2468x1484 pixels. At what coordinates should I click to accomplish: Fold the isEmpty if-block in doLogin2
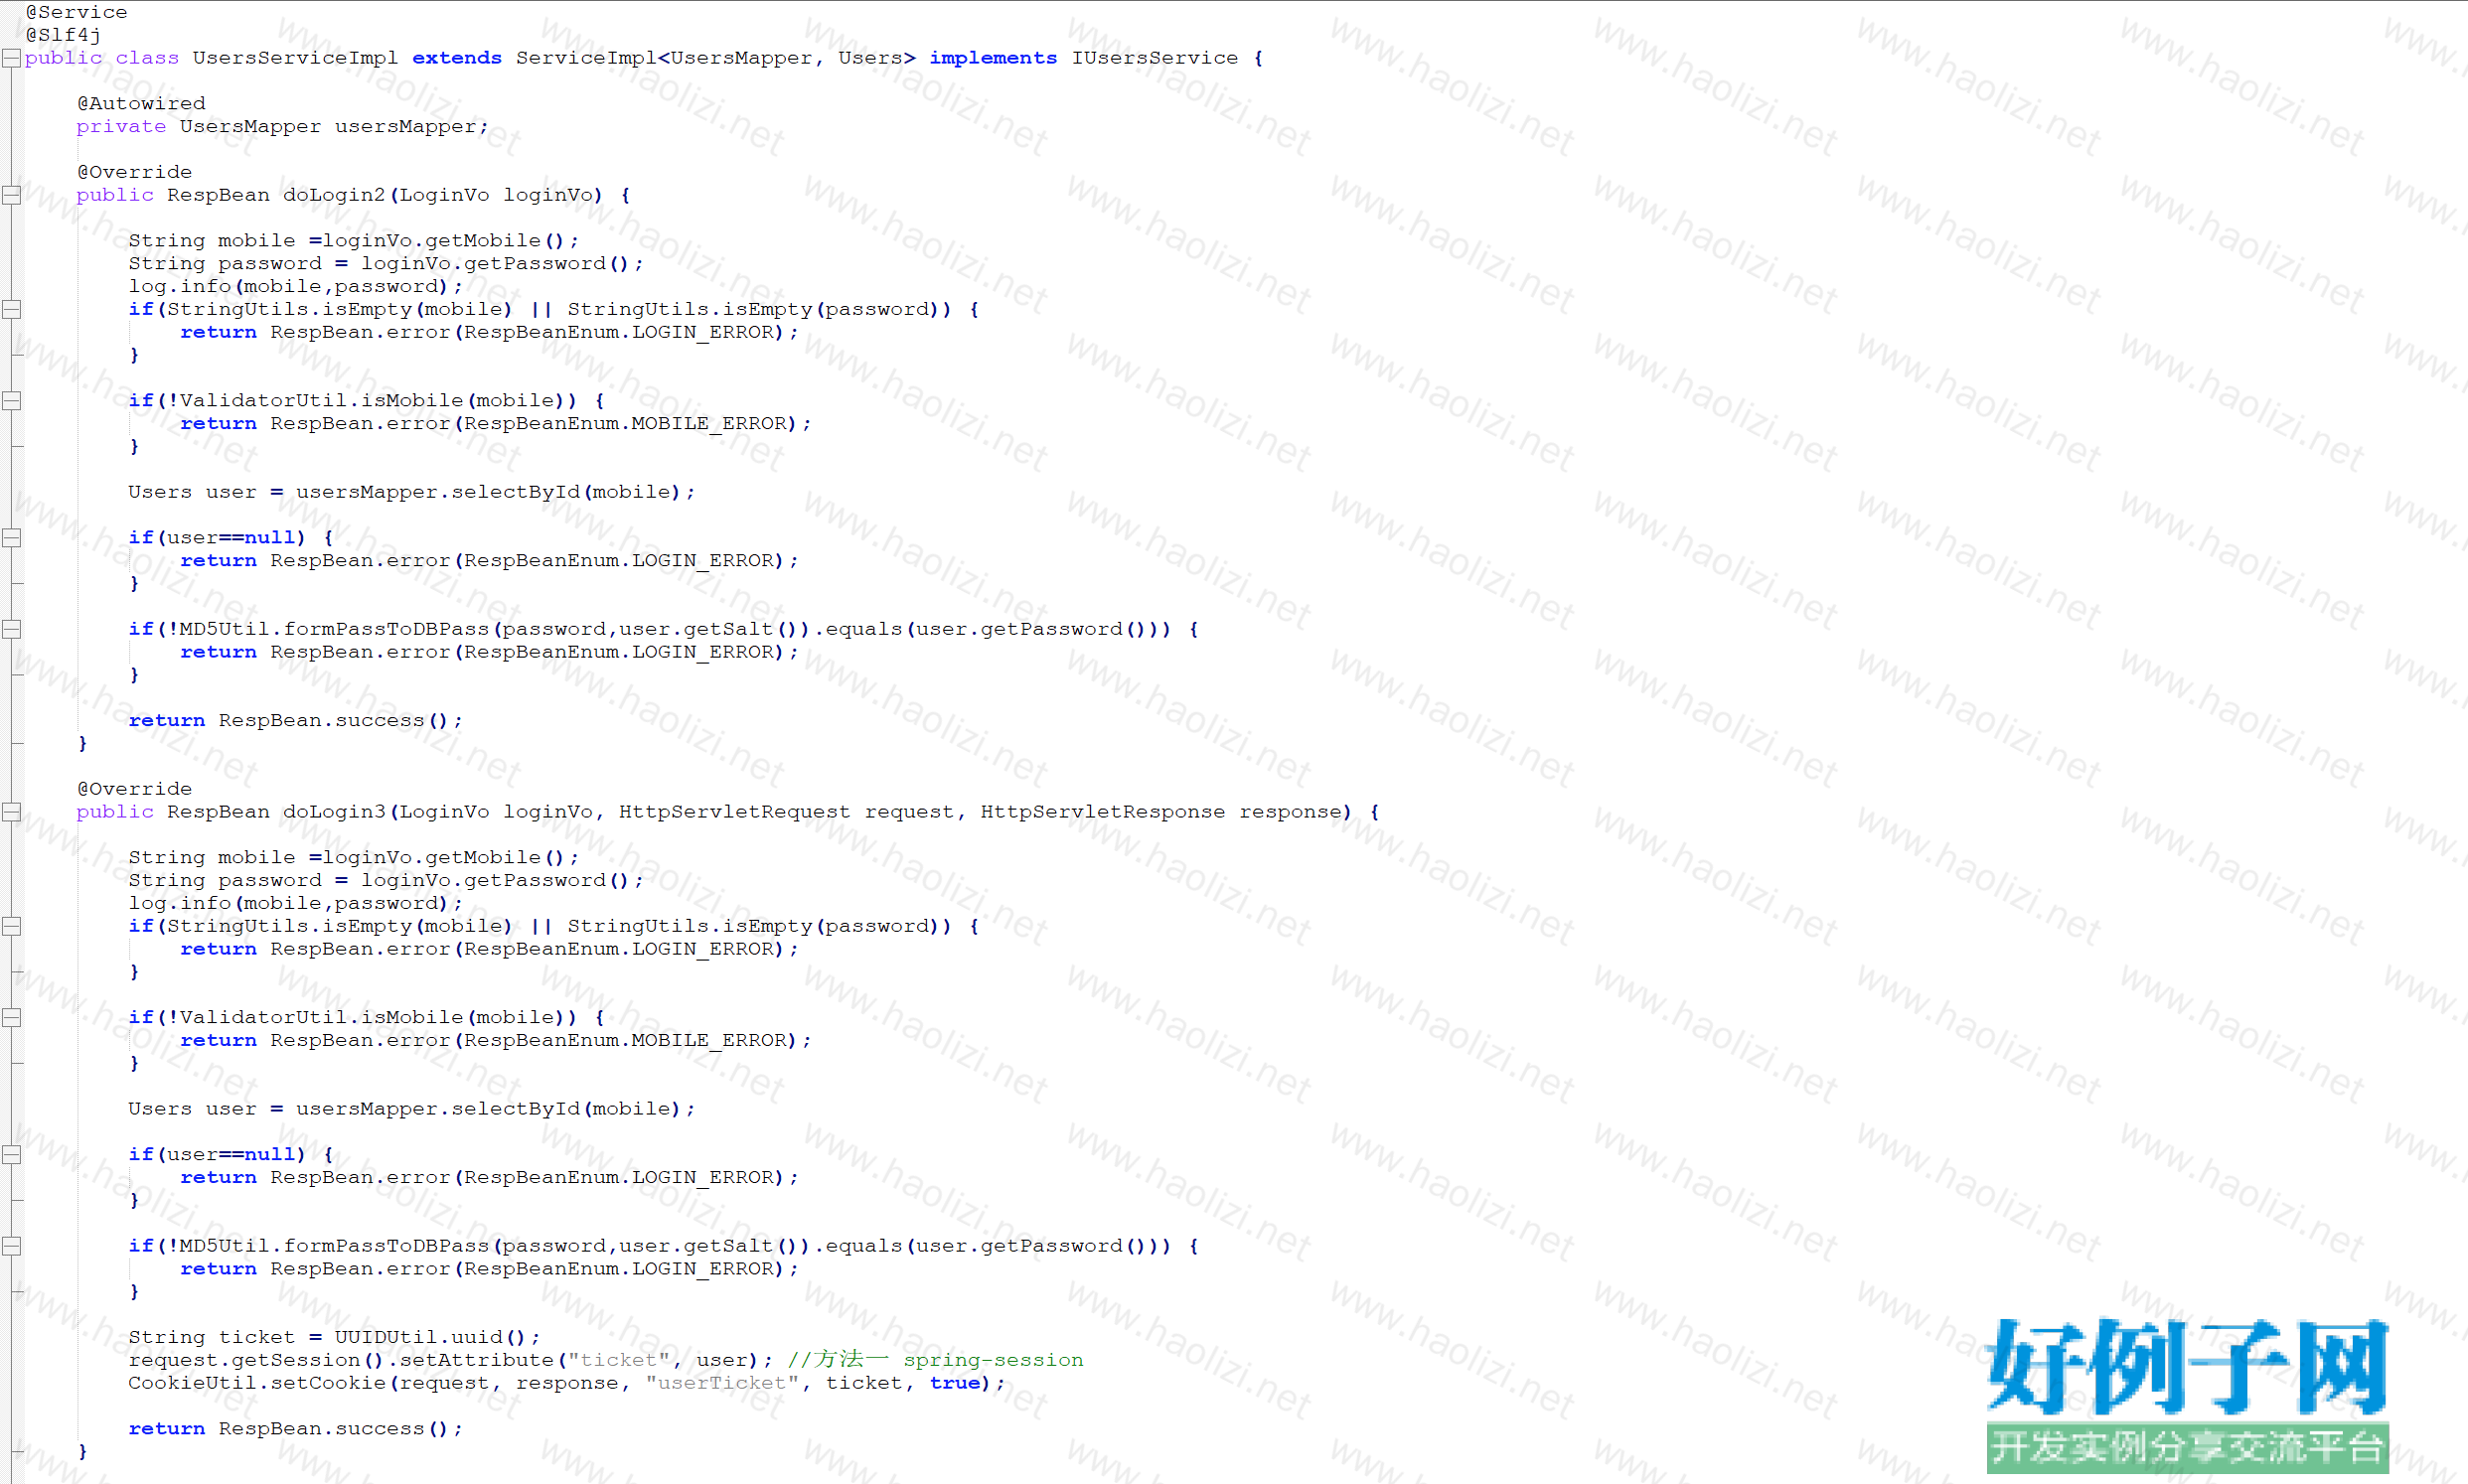(11, 309)
